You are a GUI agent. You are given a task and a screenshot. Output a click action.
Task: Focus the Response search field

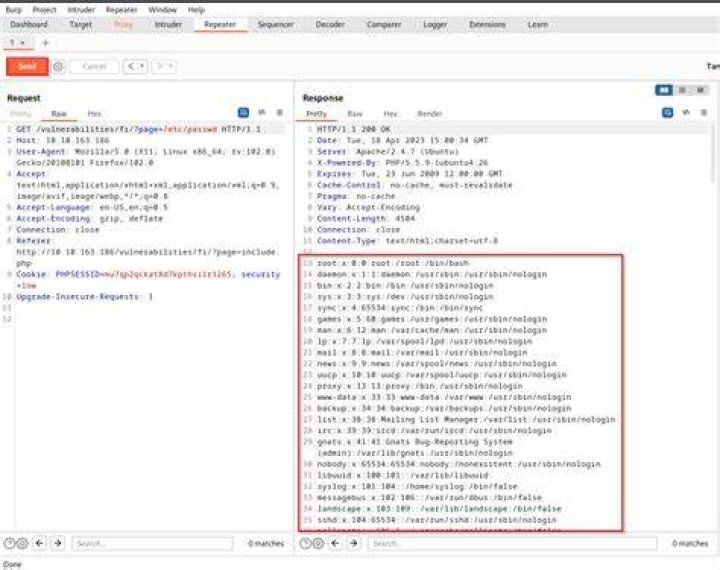(x=512, y=544)
